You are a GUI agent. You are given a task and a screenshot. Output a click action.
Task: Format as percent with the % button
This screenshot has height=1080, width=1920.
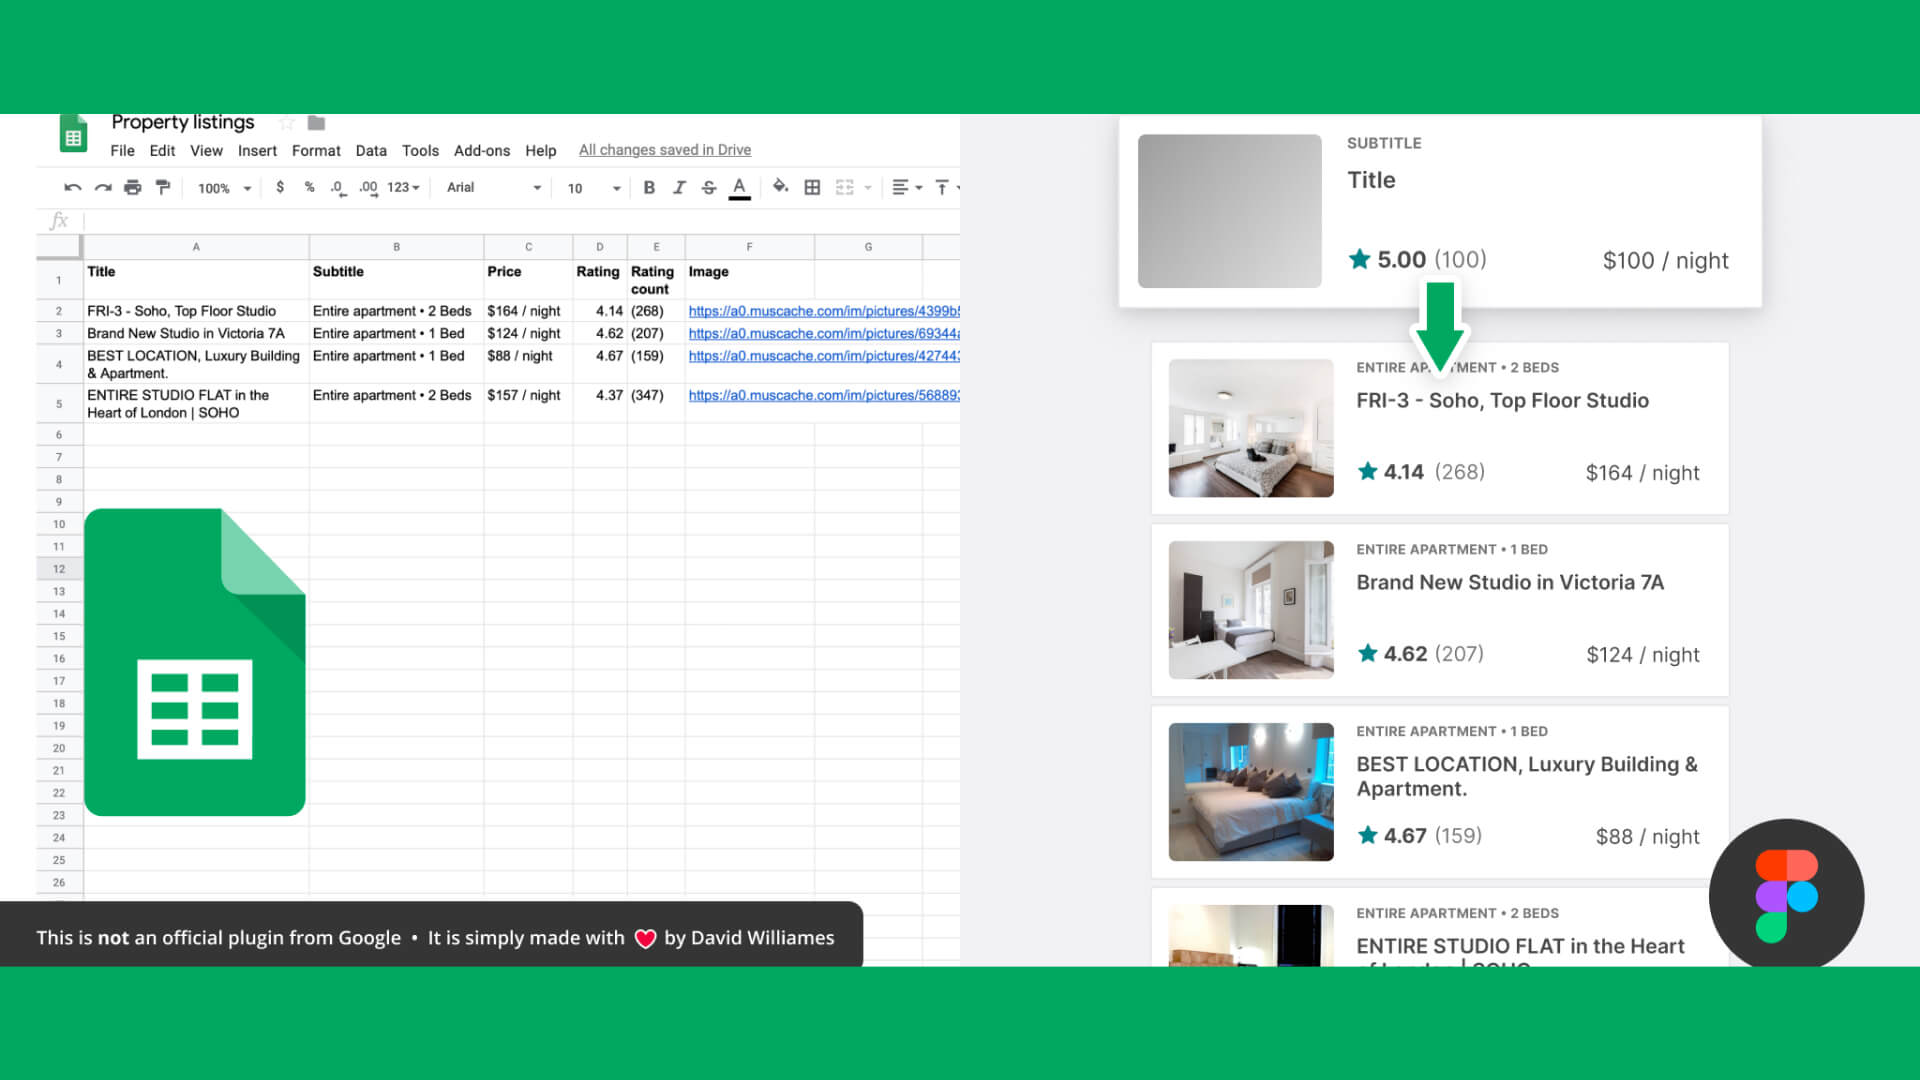(309, 187)
